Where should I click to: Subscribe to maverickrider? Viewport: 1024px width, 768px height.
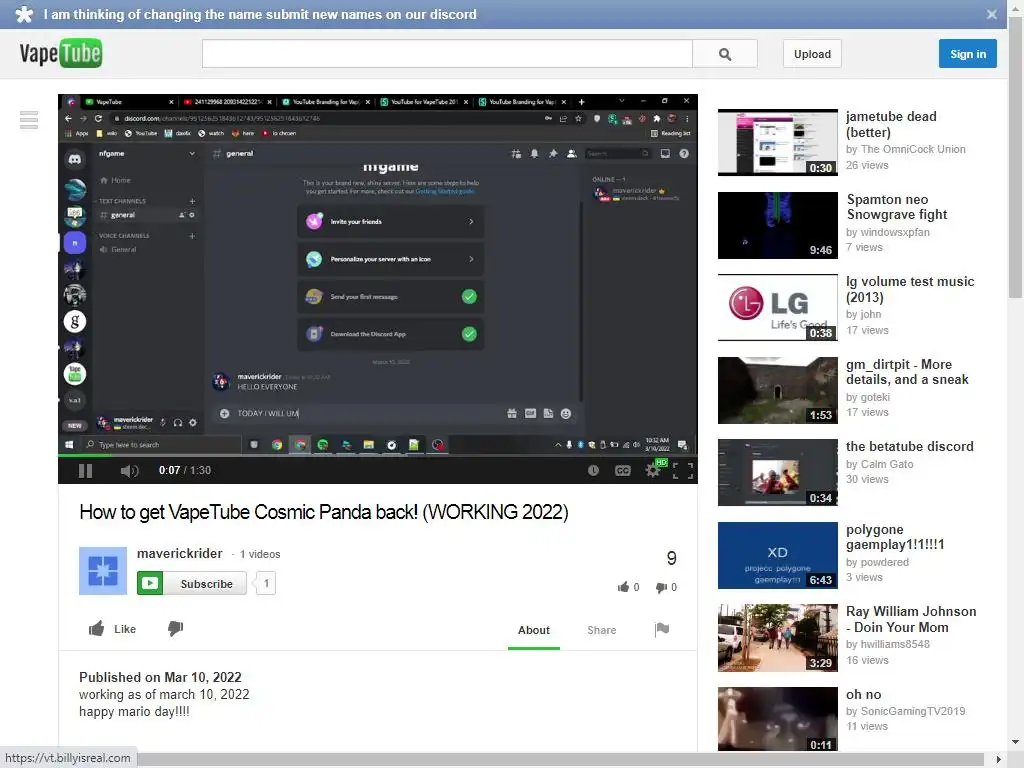[x=191, y=583]
